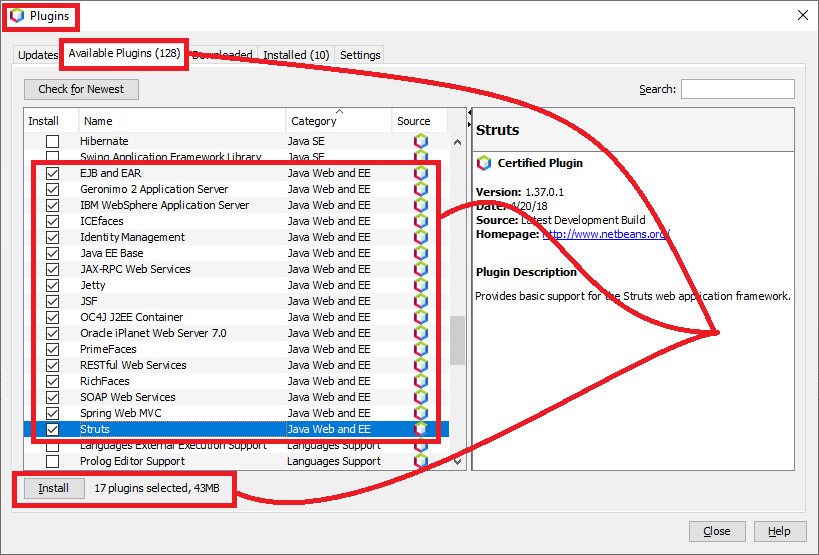The height and width of the screenshot is (555, 819).
Task: Click the NetBeans icon in Plugins title bar
Action: pyautogui.click(x=17, y=16)
